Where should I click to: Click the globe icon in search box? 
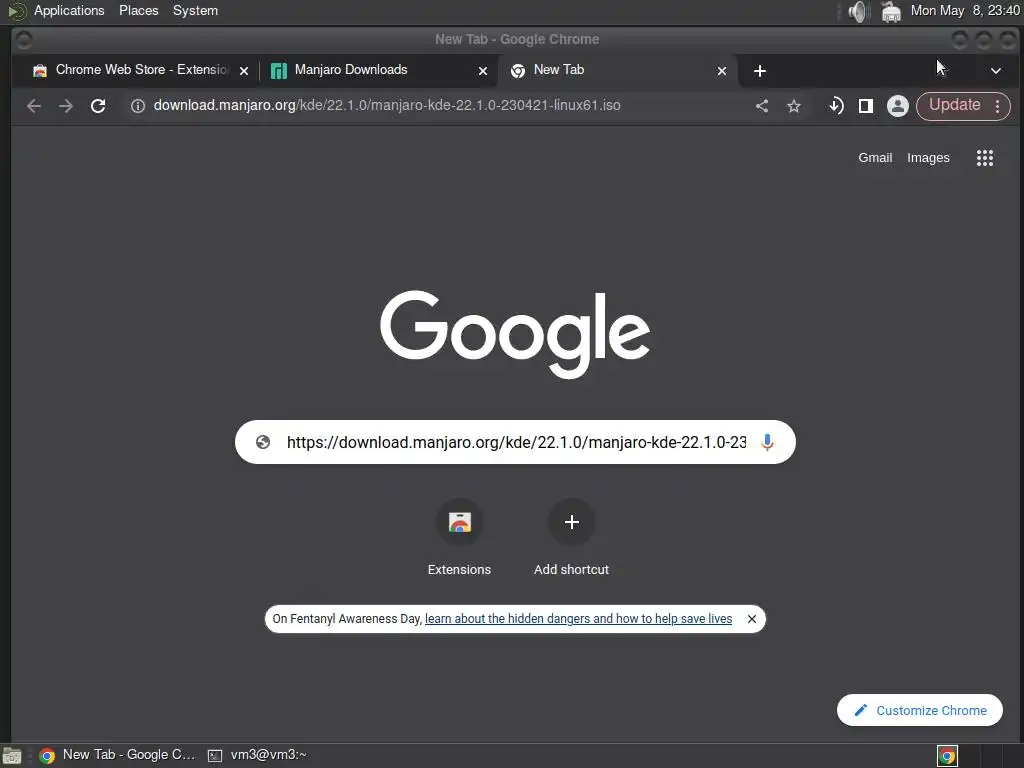[263, 442]
